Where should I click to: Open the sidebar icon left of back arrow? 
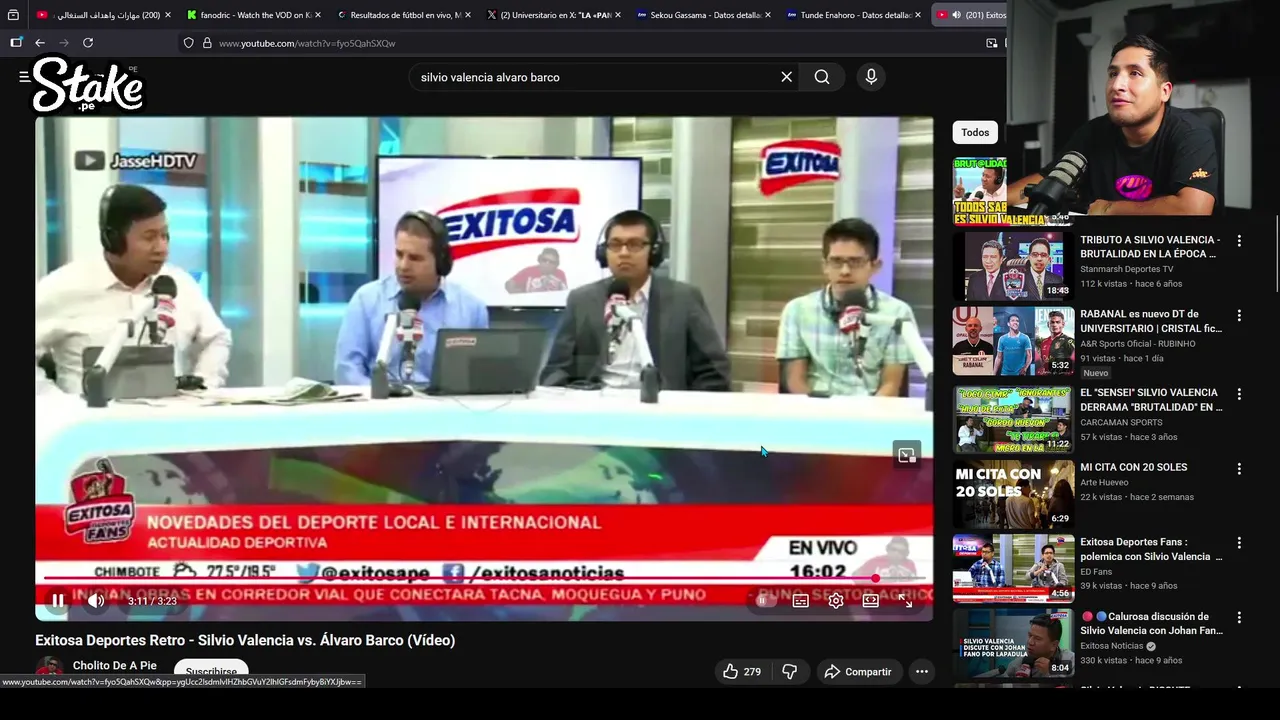[16, 43]
